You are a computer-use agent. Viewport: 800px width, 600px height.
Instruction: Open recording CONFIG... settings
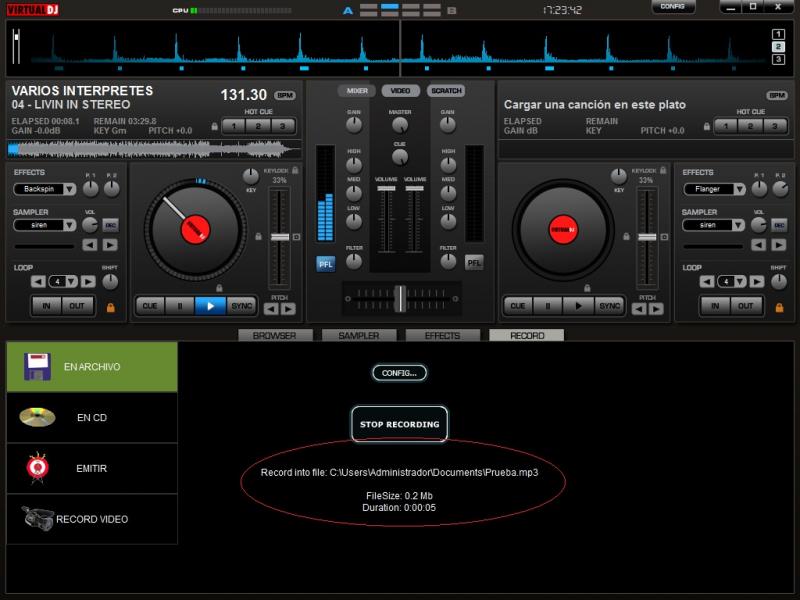pos(399,373)
